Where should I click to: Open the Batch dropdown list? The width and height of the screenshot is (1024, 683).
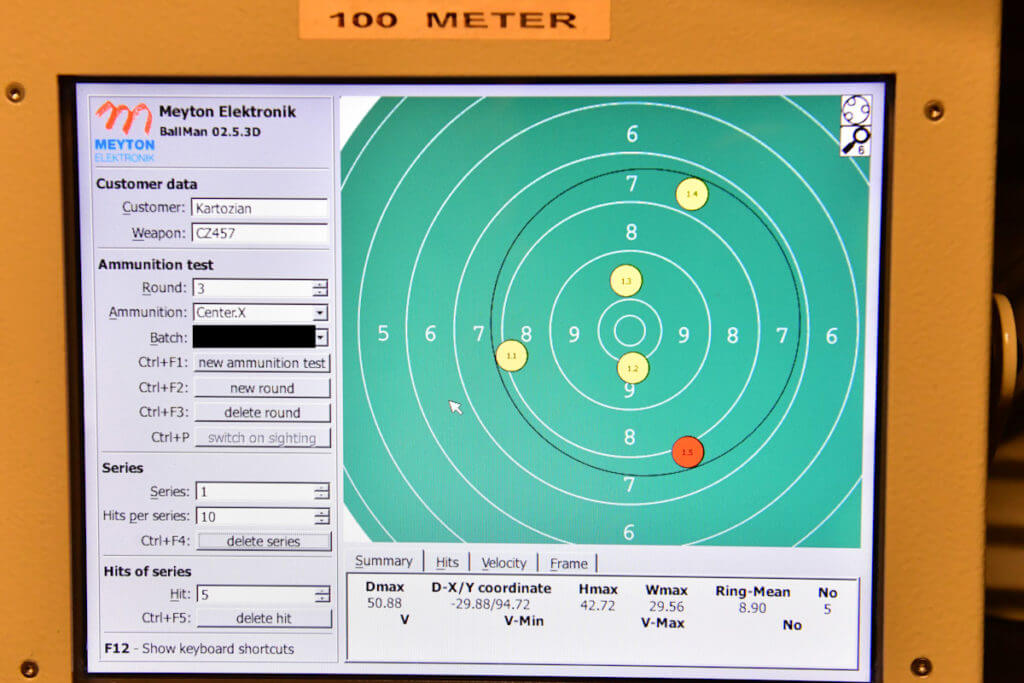point(321,337)
